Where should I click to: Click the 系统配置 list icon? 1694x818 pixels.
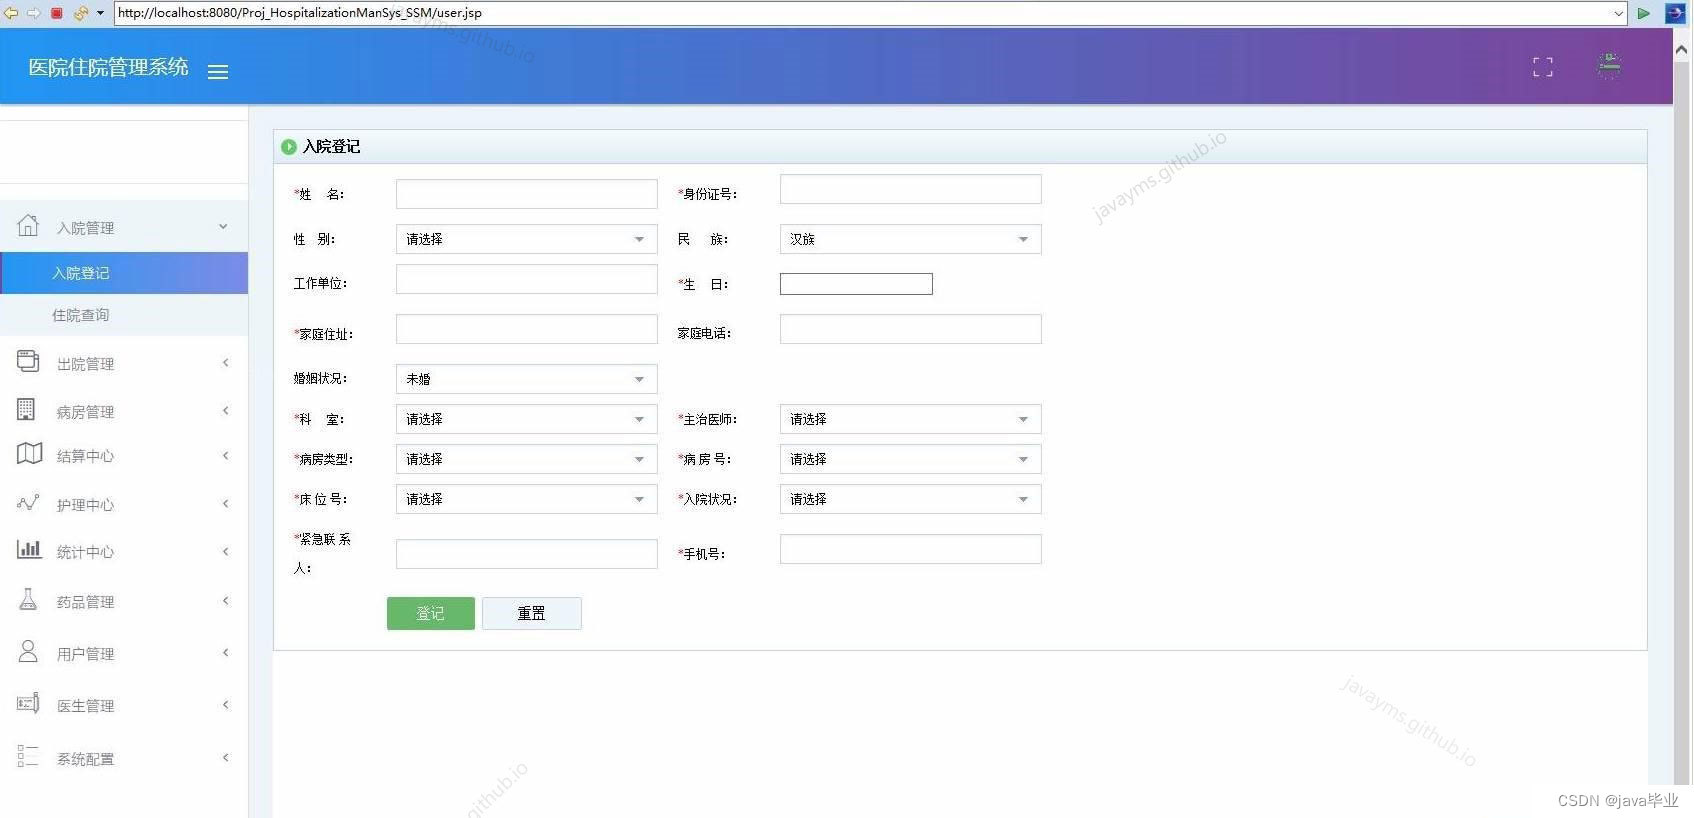pos(28,757)
